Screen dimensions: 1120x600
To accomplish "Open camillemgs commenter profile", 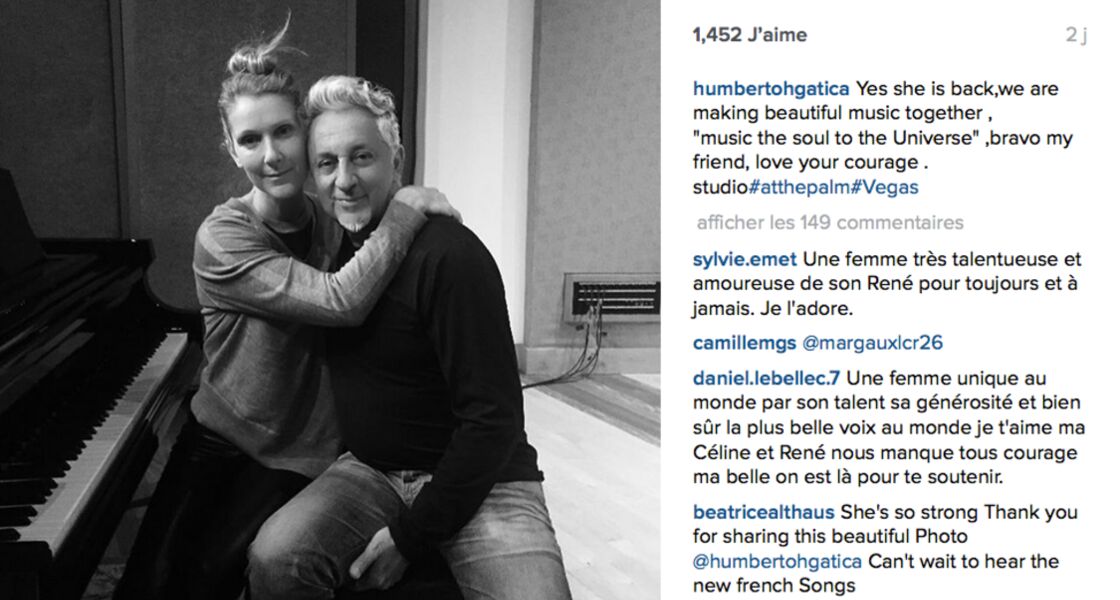I will (x=744, y=343).
